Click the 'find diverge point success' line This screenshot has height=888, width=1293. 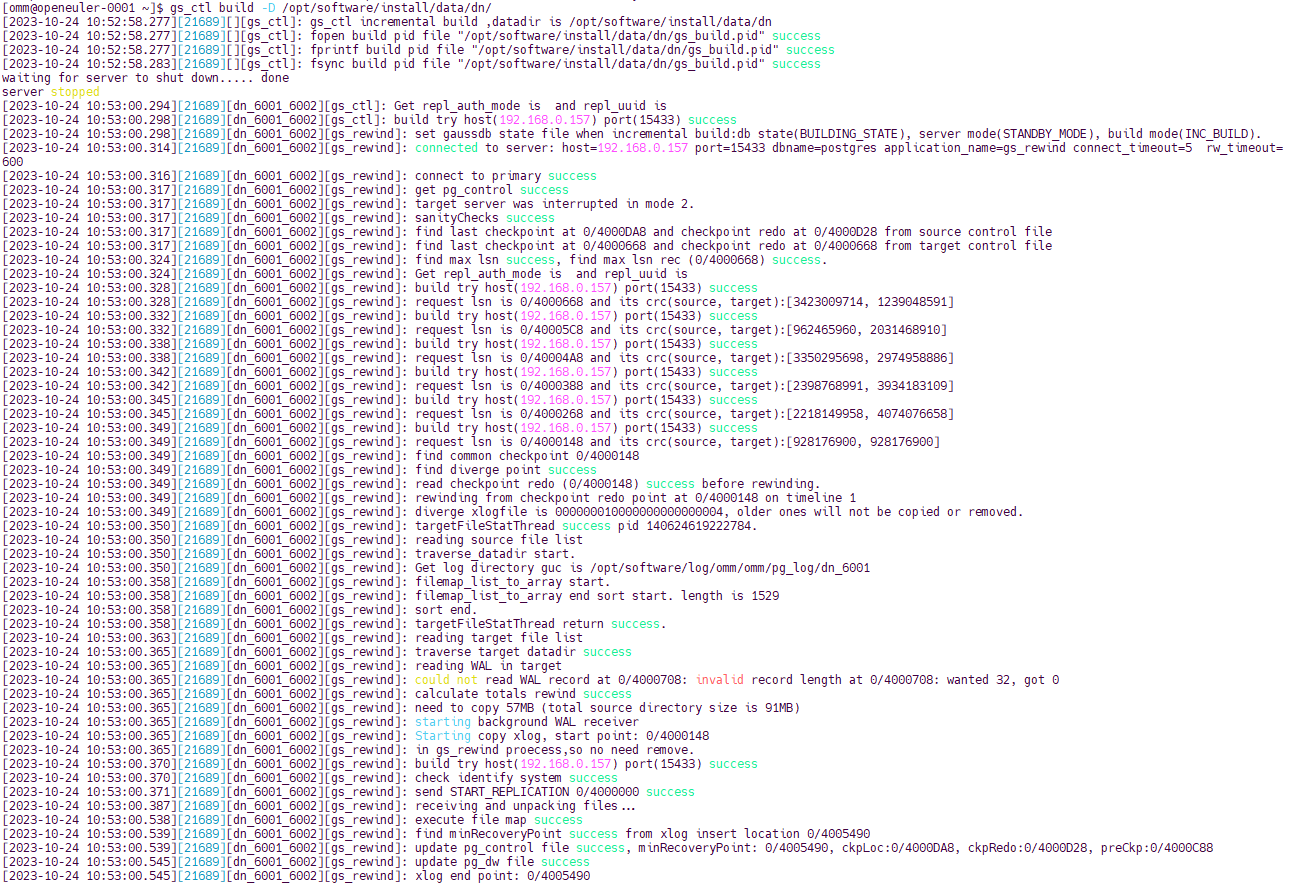pyautogui.click(x=299, y=469)
